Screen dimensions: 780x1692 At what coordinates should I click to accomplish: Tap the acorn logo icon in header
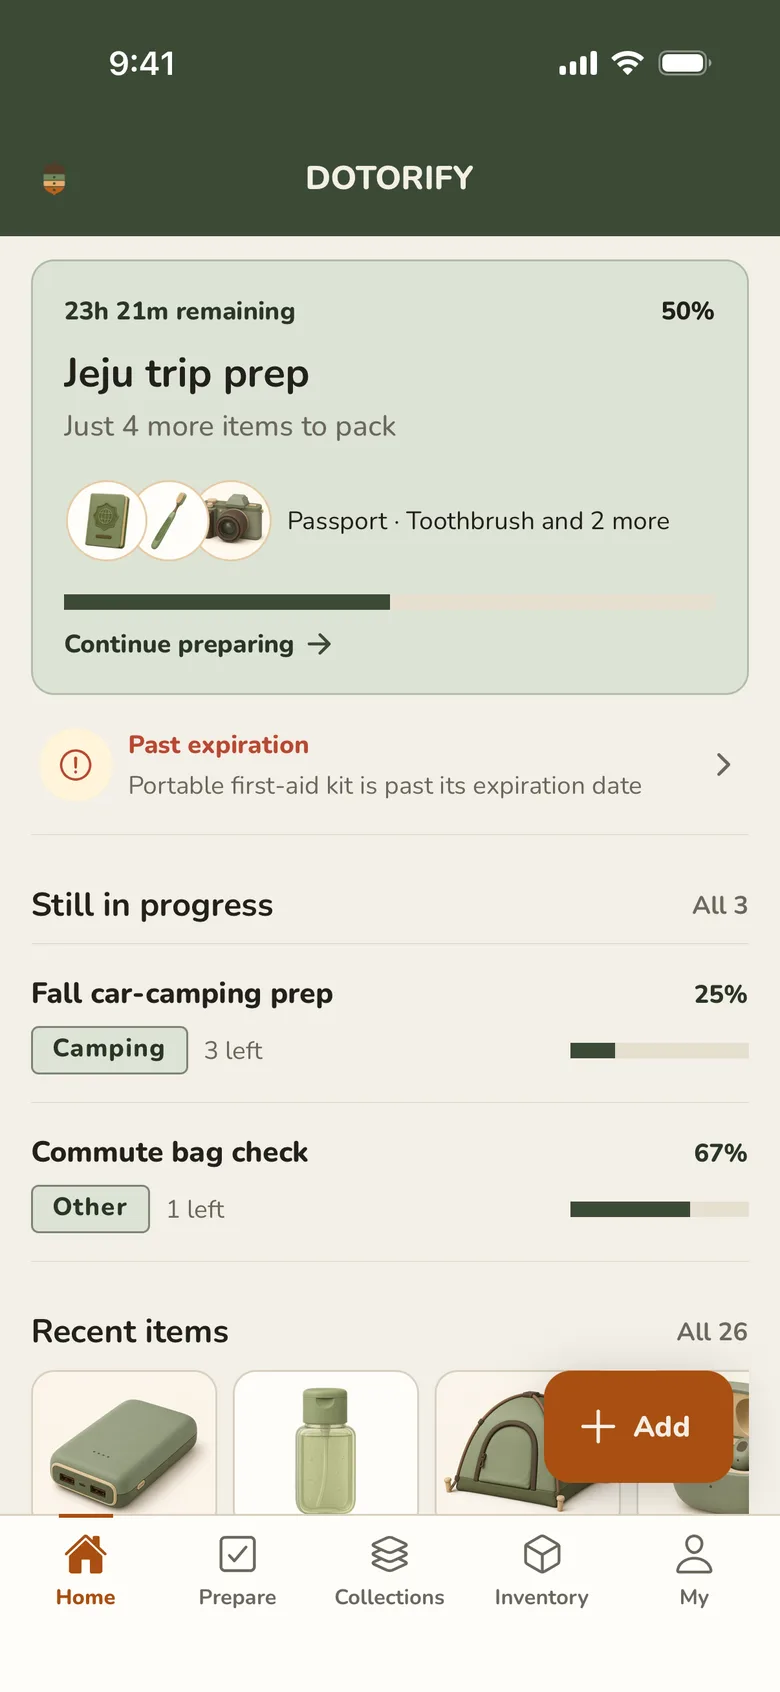54,180
